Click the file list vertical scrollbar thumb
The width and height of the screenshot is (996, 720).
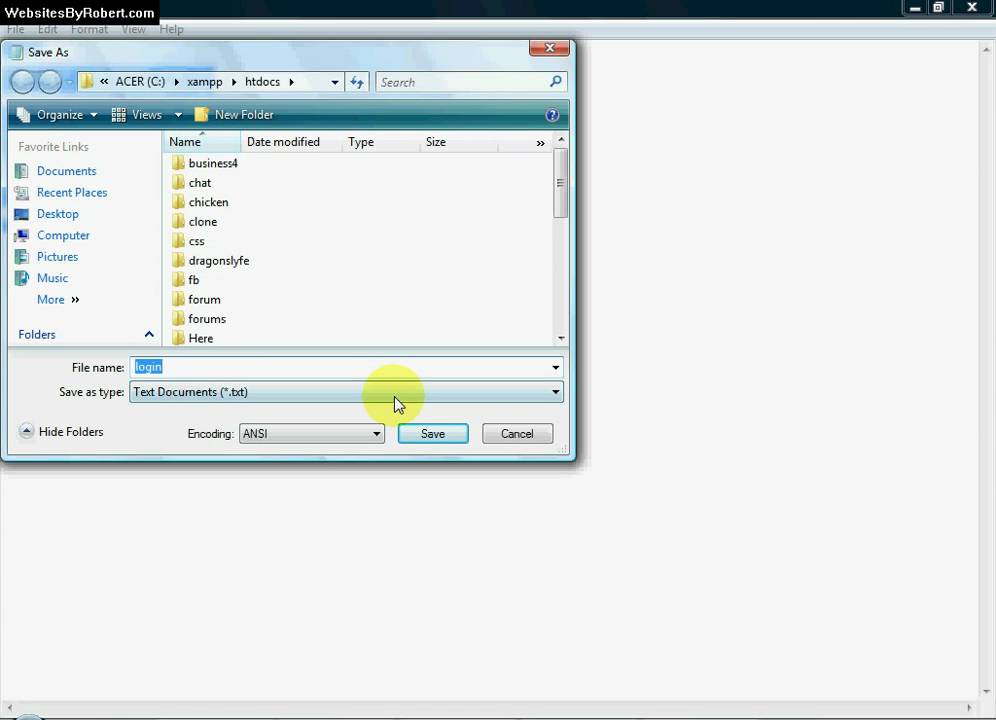tap(560, 183)
